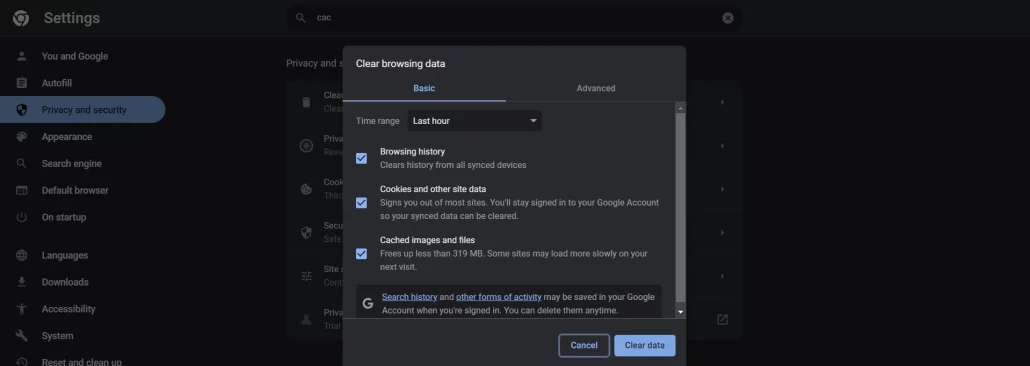Click the Search engine magnifier icon in sidebar
Screen dimensions: 1030x366
pyautogui.click(x=22, y=163)
